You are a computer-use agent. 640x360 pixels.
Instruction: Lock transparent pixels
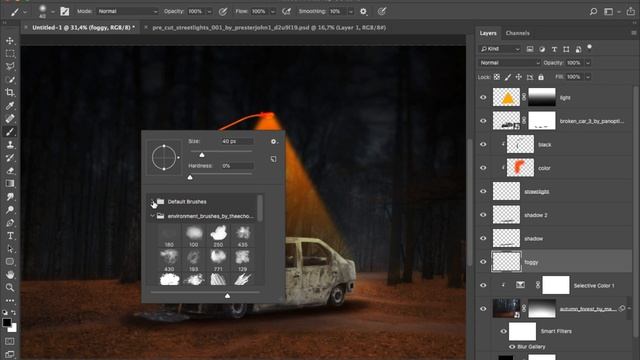(497, 77)
